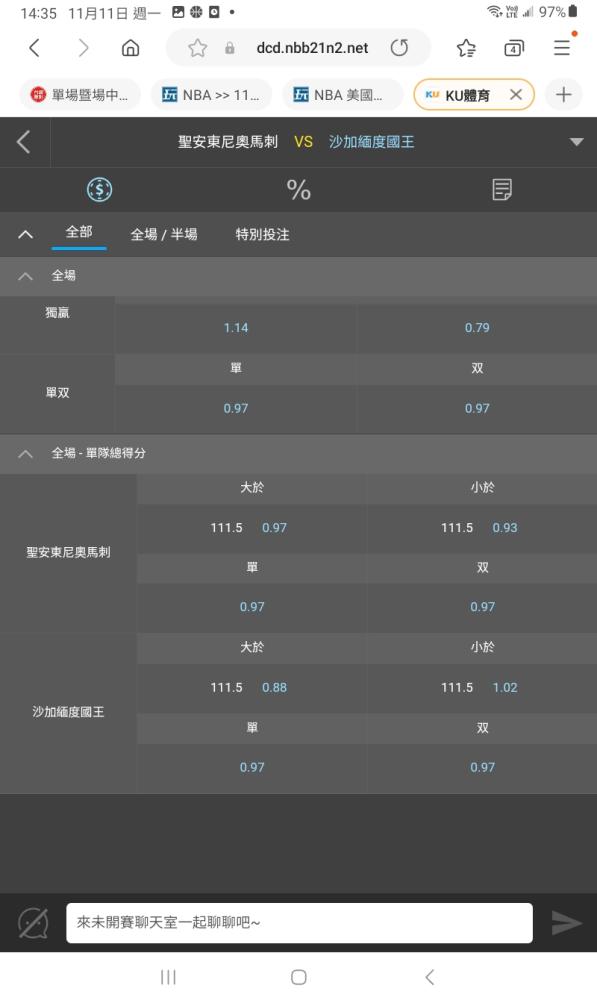The image size is (597, 1000).
Task: Bet 聖安東尼奧馬刺 双 odds 0.97
Action: click(x=482, y=607)
